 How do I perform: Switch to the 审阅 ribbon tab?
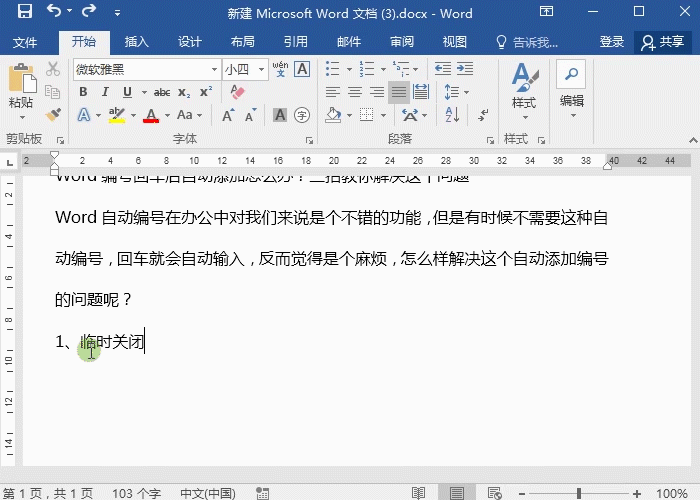[x=402, y=42]
